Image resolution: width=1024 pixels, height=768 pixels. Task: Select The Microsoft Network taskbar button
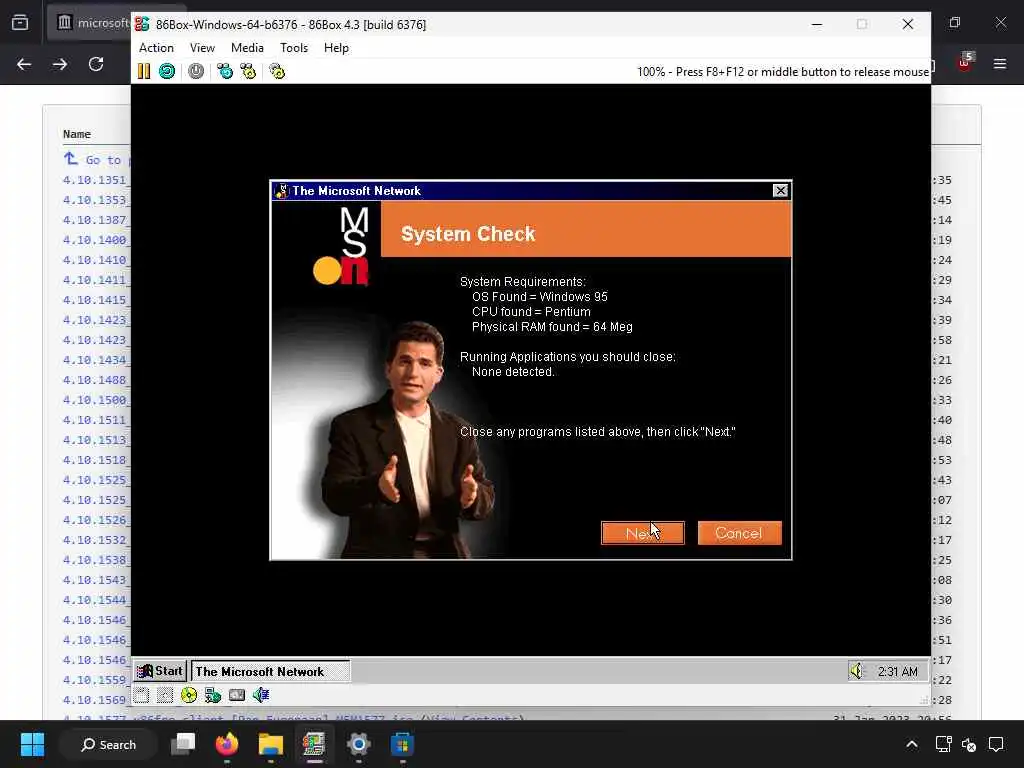coord(270,671)
